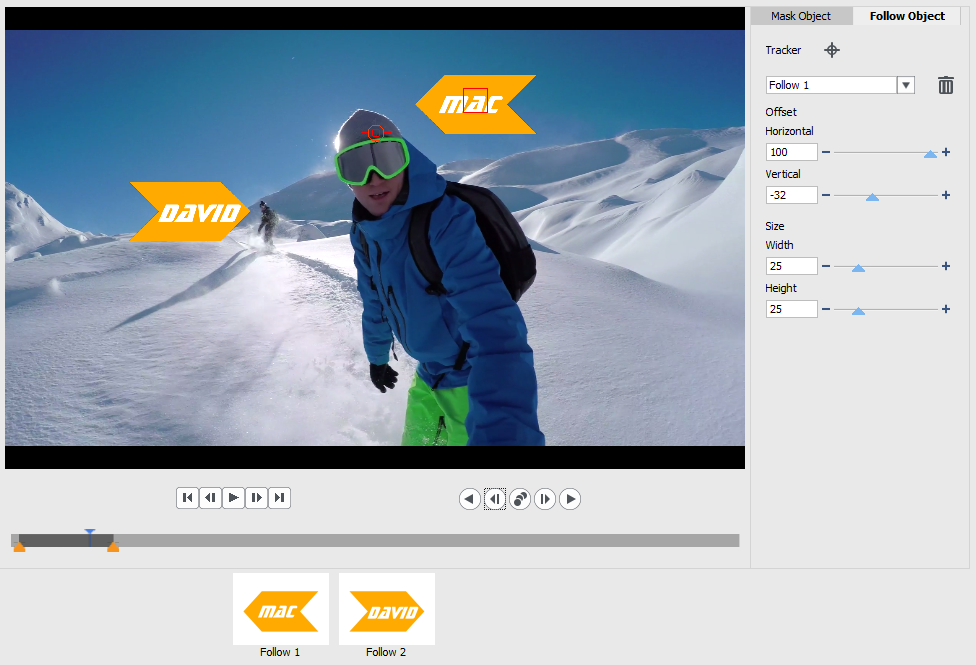Open the Follow 1 tracker dropdown
The image size is (976, 665).
click(906, 85)
